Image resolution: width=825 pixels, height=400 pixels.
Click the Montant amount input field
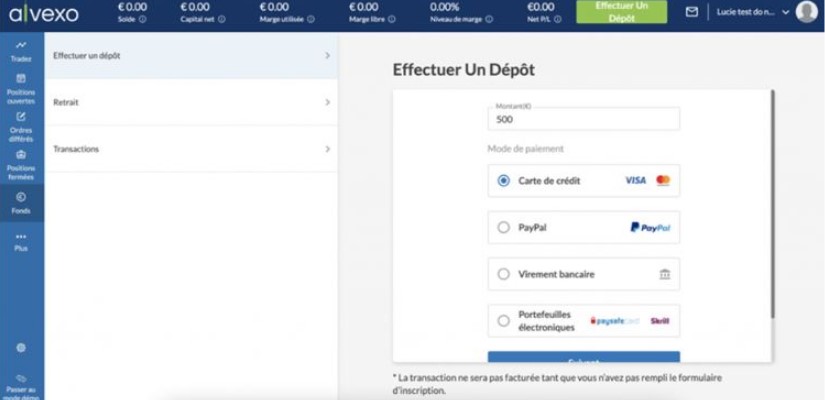click(x=583, y=119)
